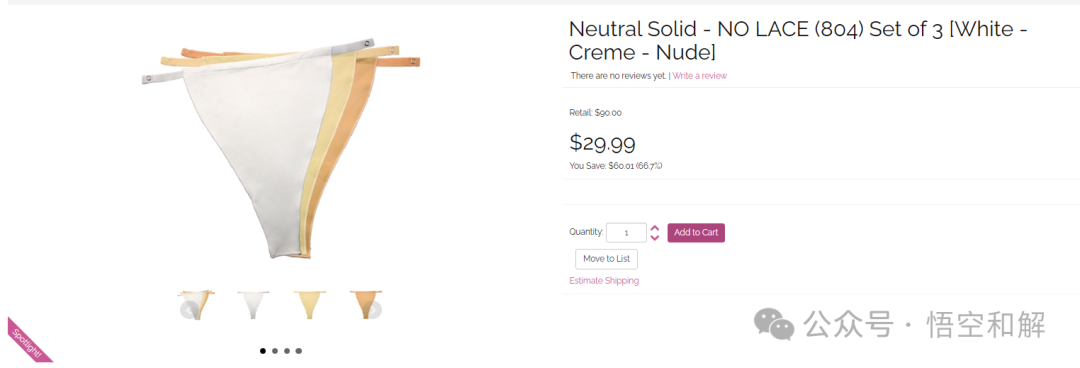Click the next thumbnail carousel arrow
1080x368 pixels.
372,310
